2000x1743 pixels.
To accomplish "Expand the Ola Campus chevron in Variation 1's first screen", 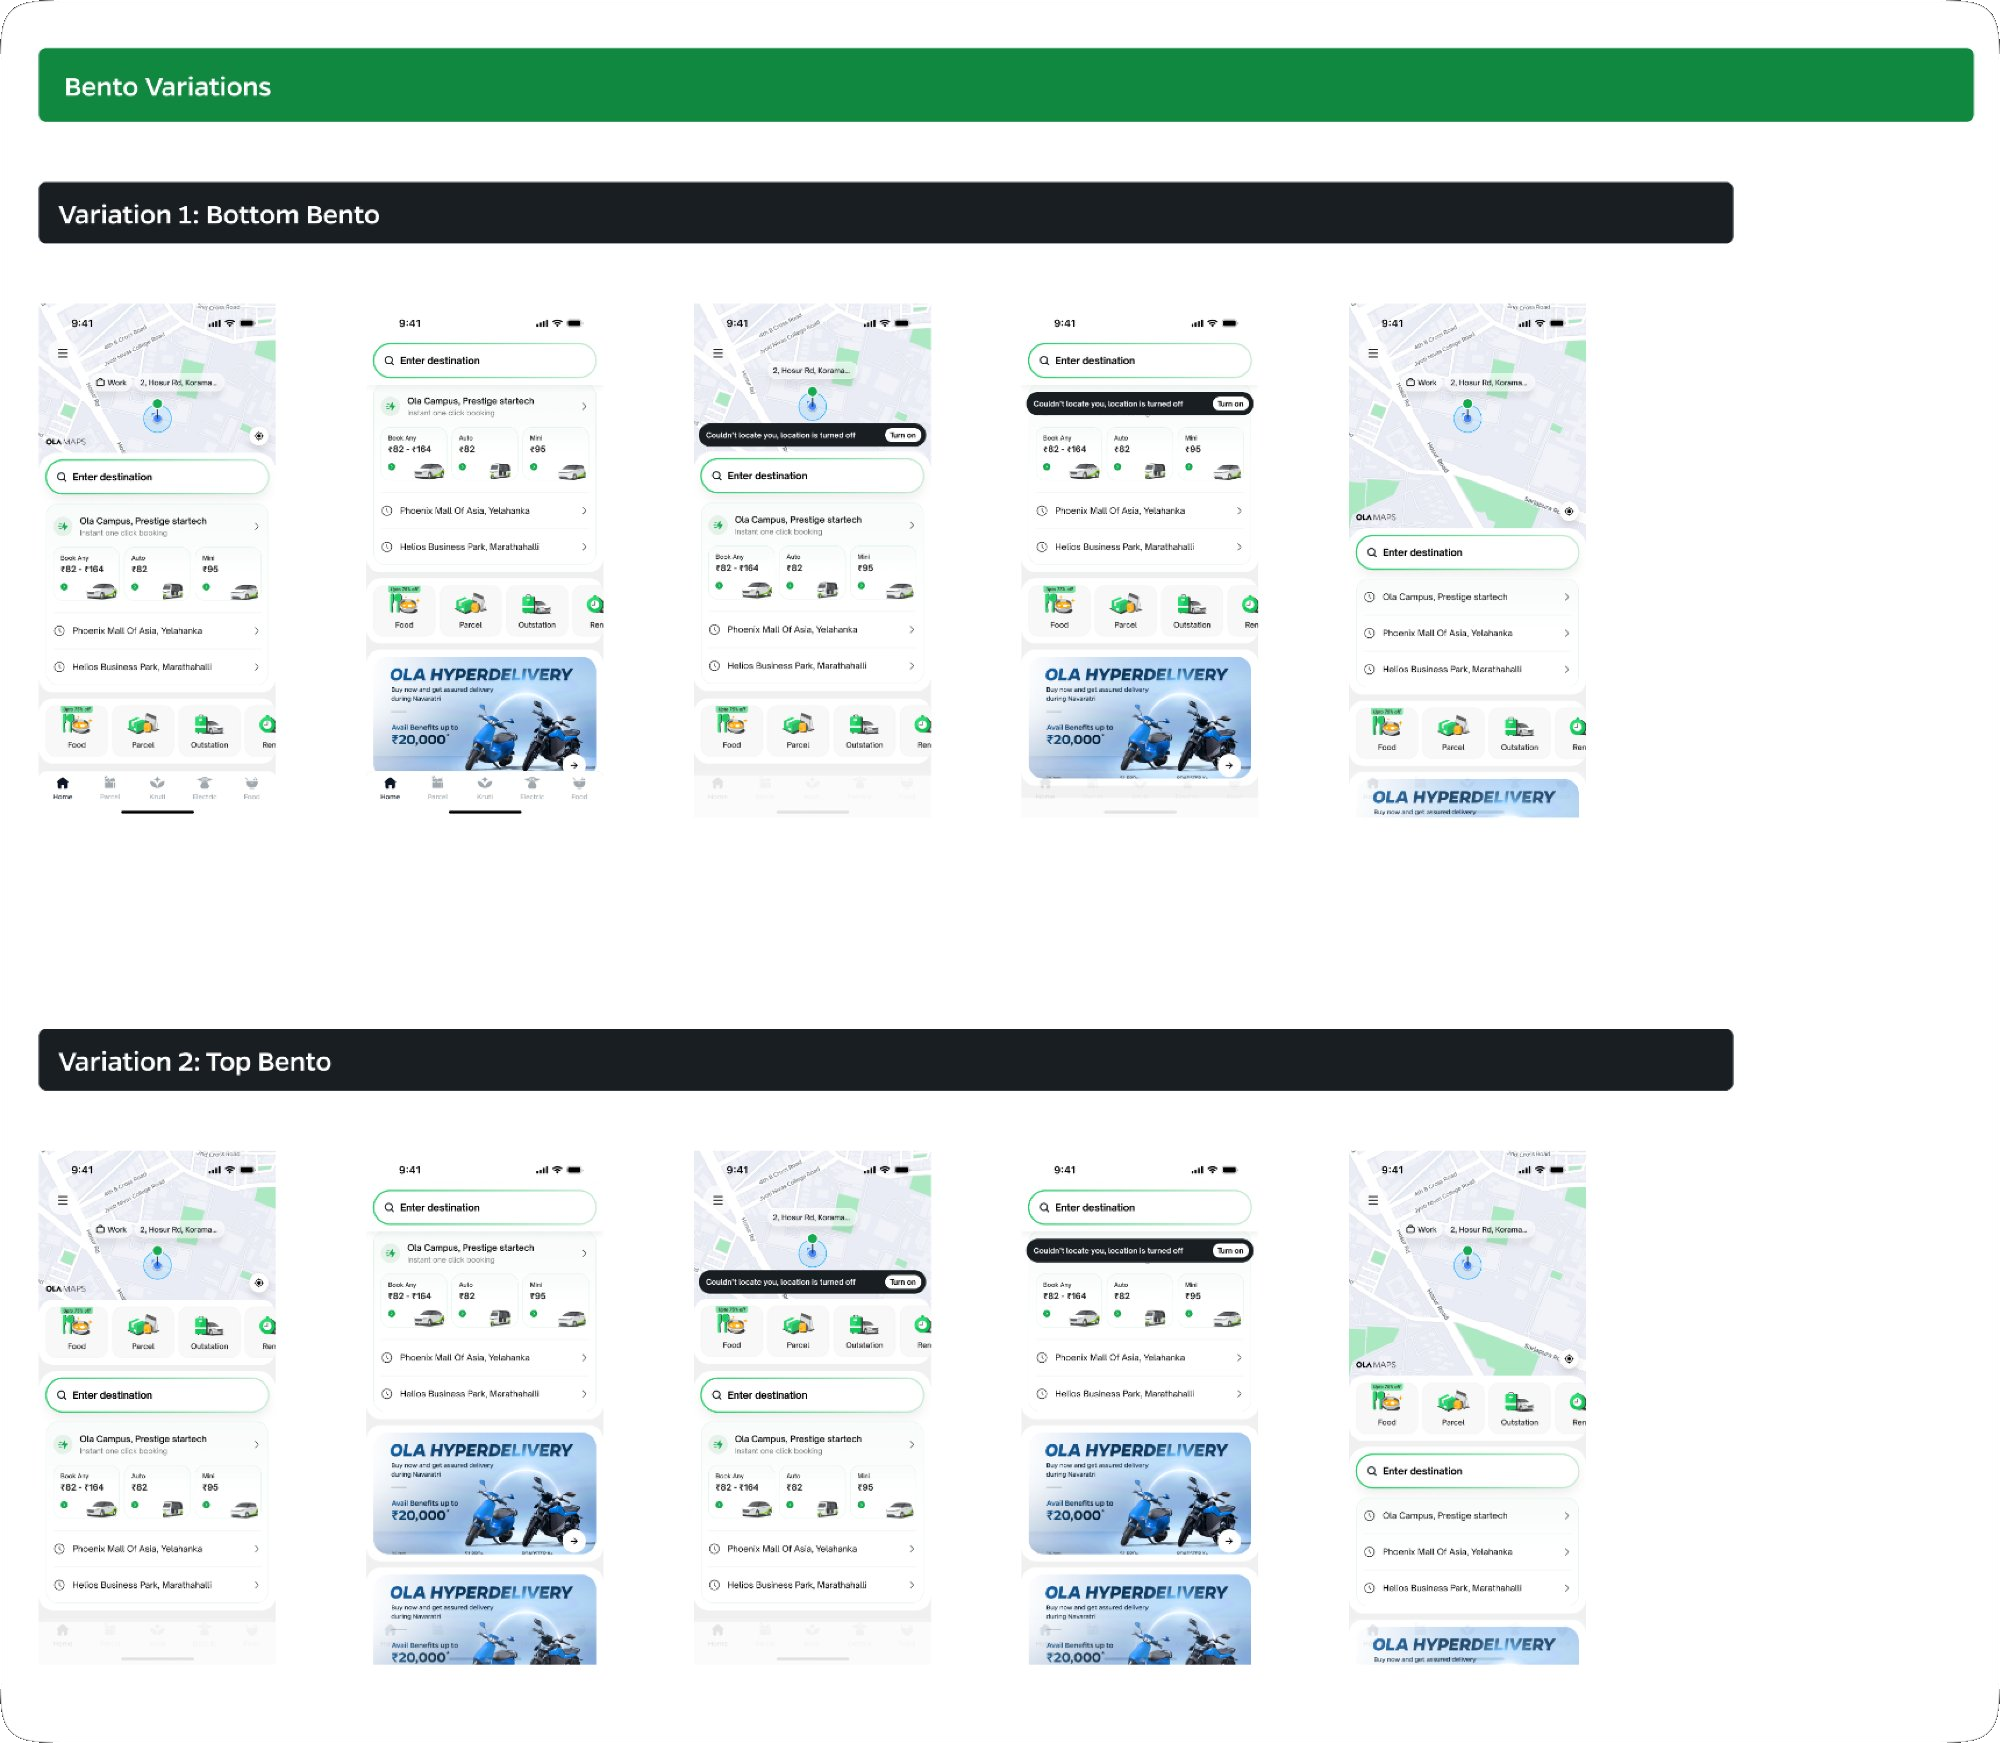I will [x=257, y=526].
